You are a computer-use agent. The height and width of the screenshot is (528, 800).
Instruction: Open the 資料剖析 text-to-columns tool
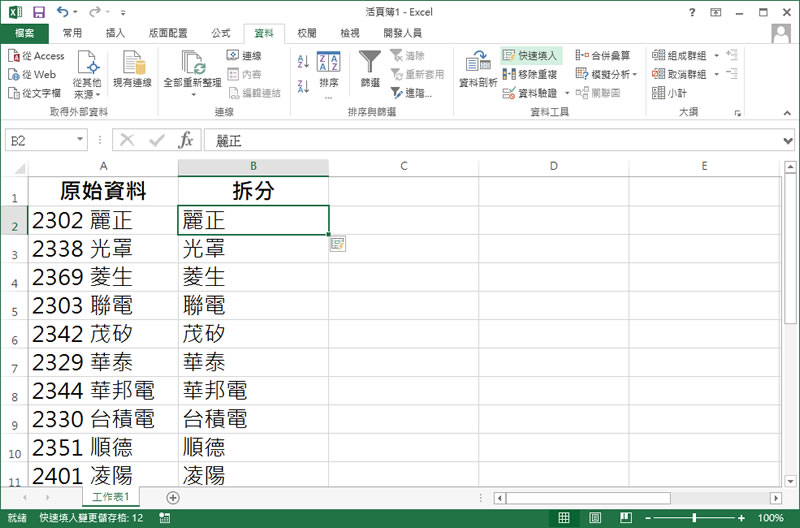coord(477,70)
